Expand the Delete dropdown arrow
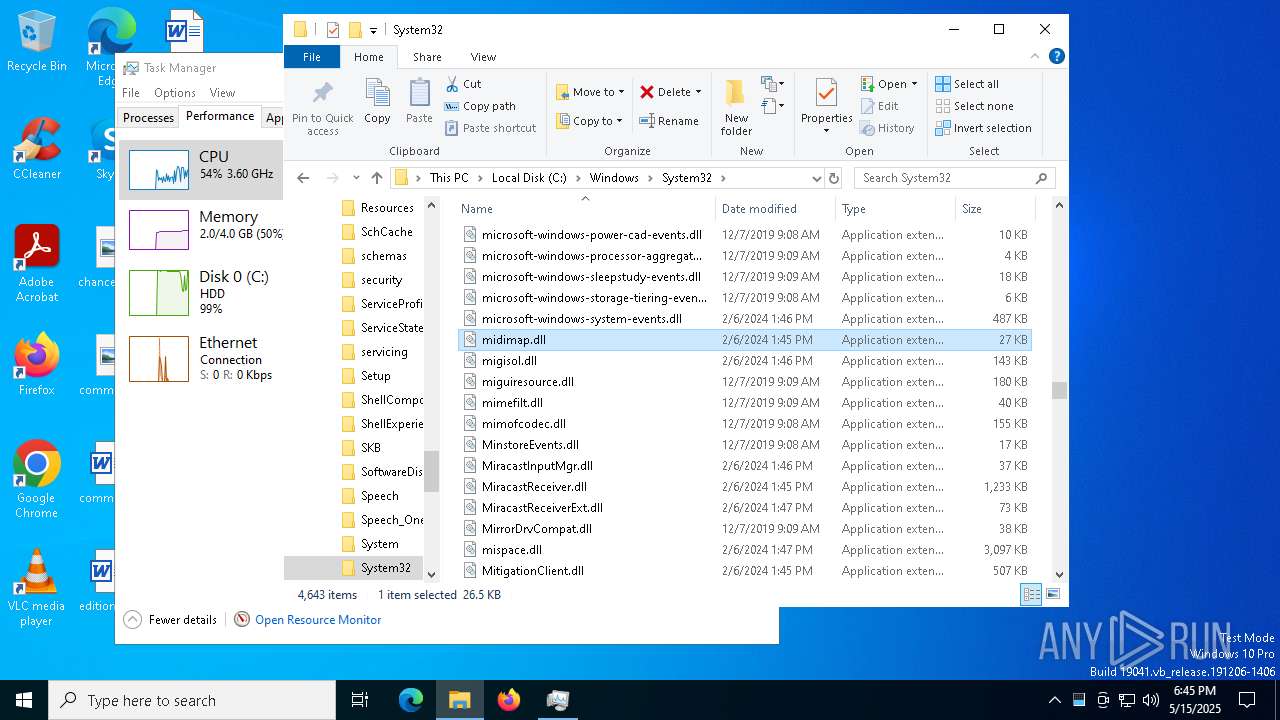Image resolution: width=1280 pixels, height=720 pixels. click(x=698, y=92)
